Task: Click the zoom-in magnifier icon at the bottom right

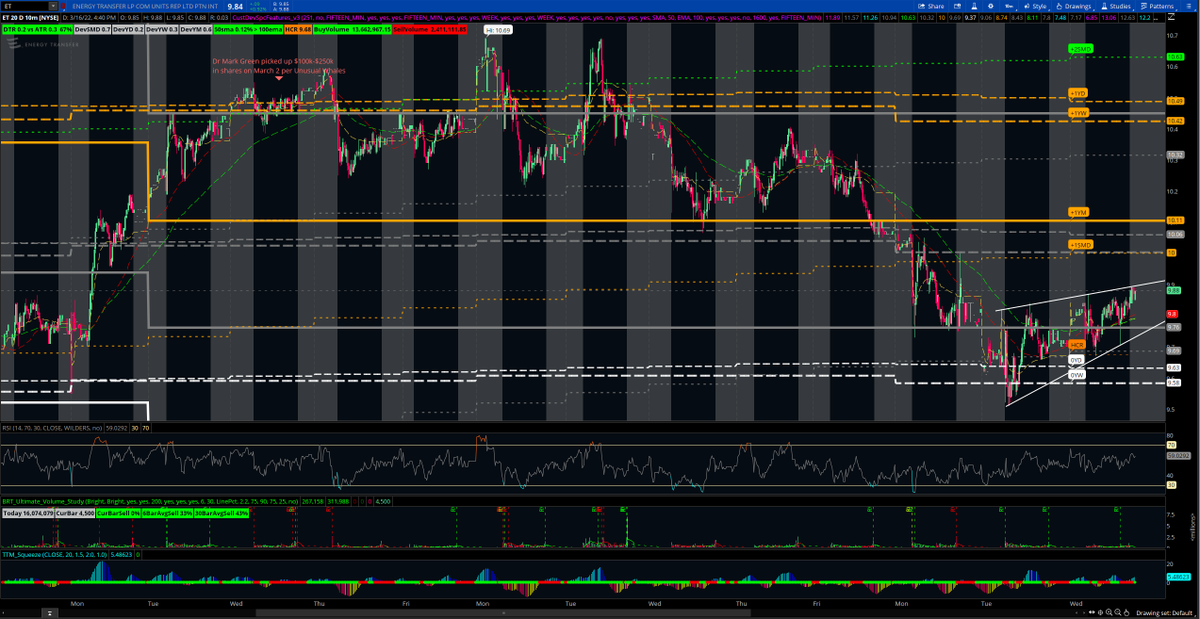Action: (1109, 613)
